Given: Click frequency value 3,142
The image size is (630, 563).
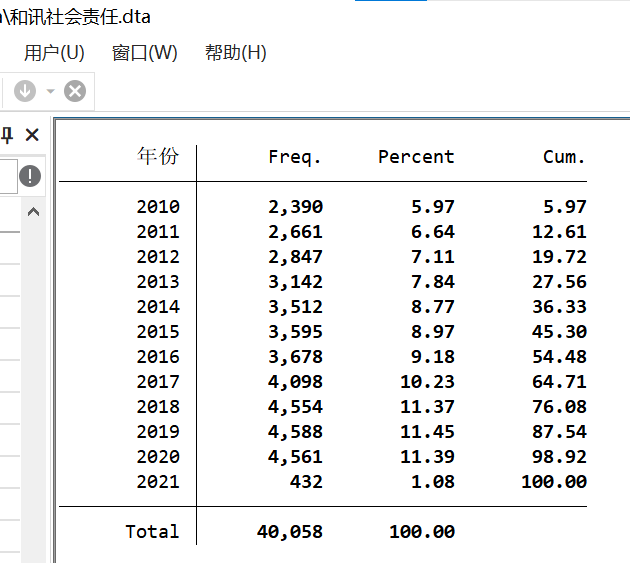Looking at the screenshot, I should tap(295, 282).
